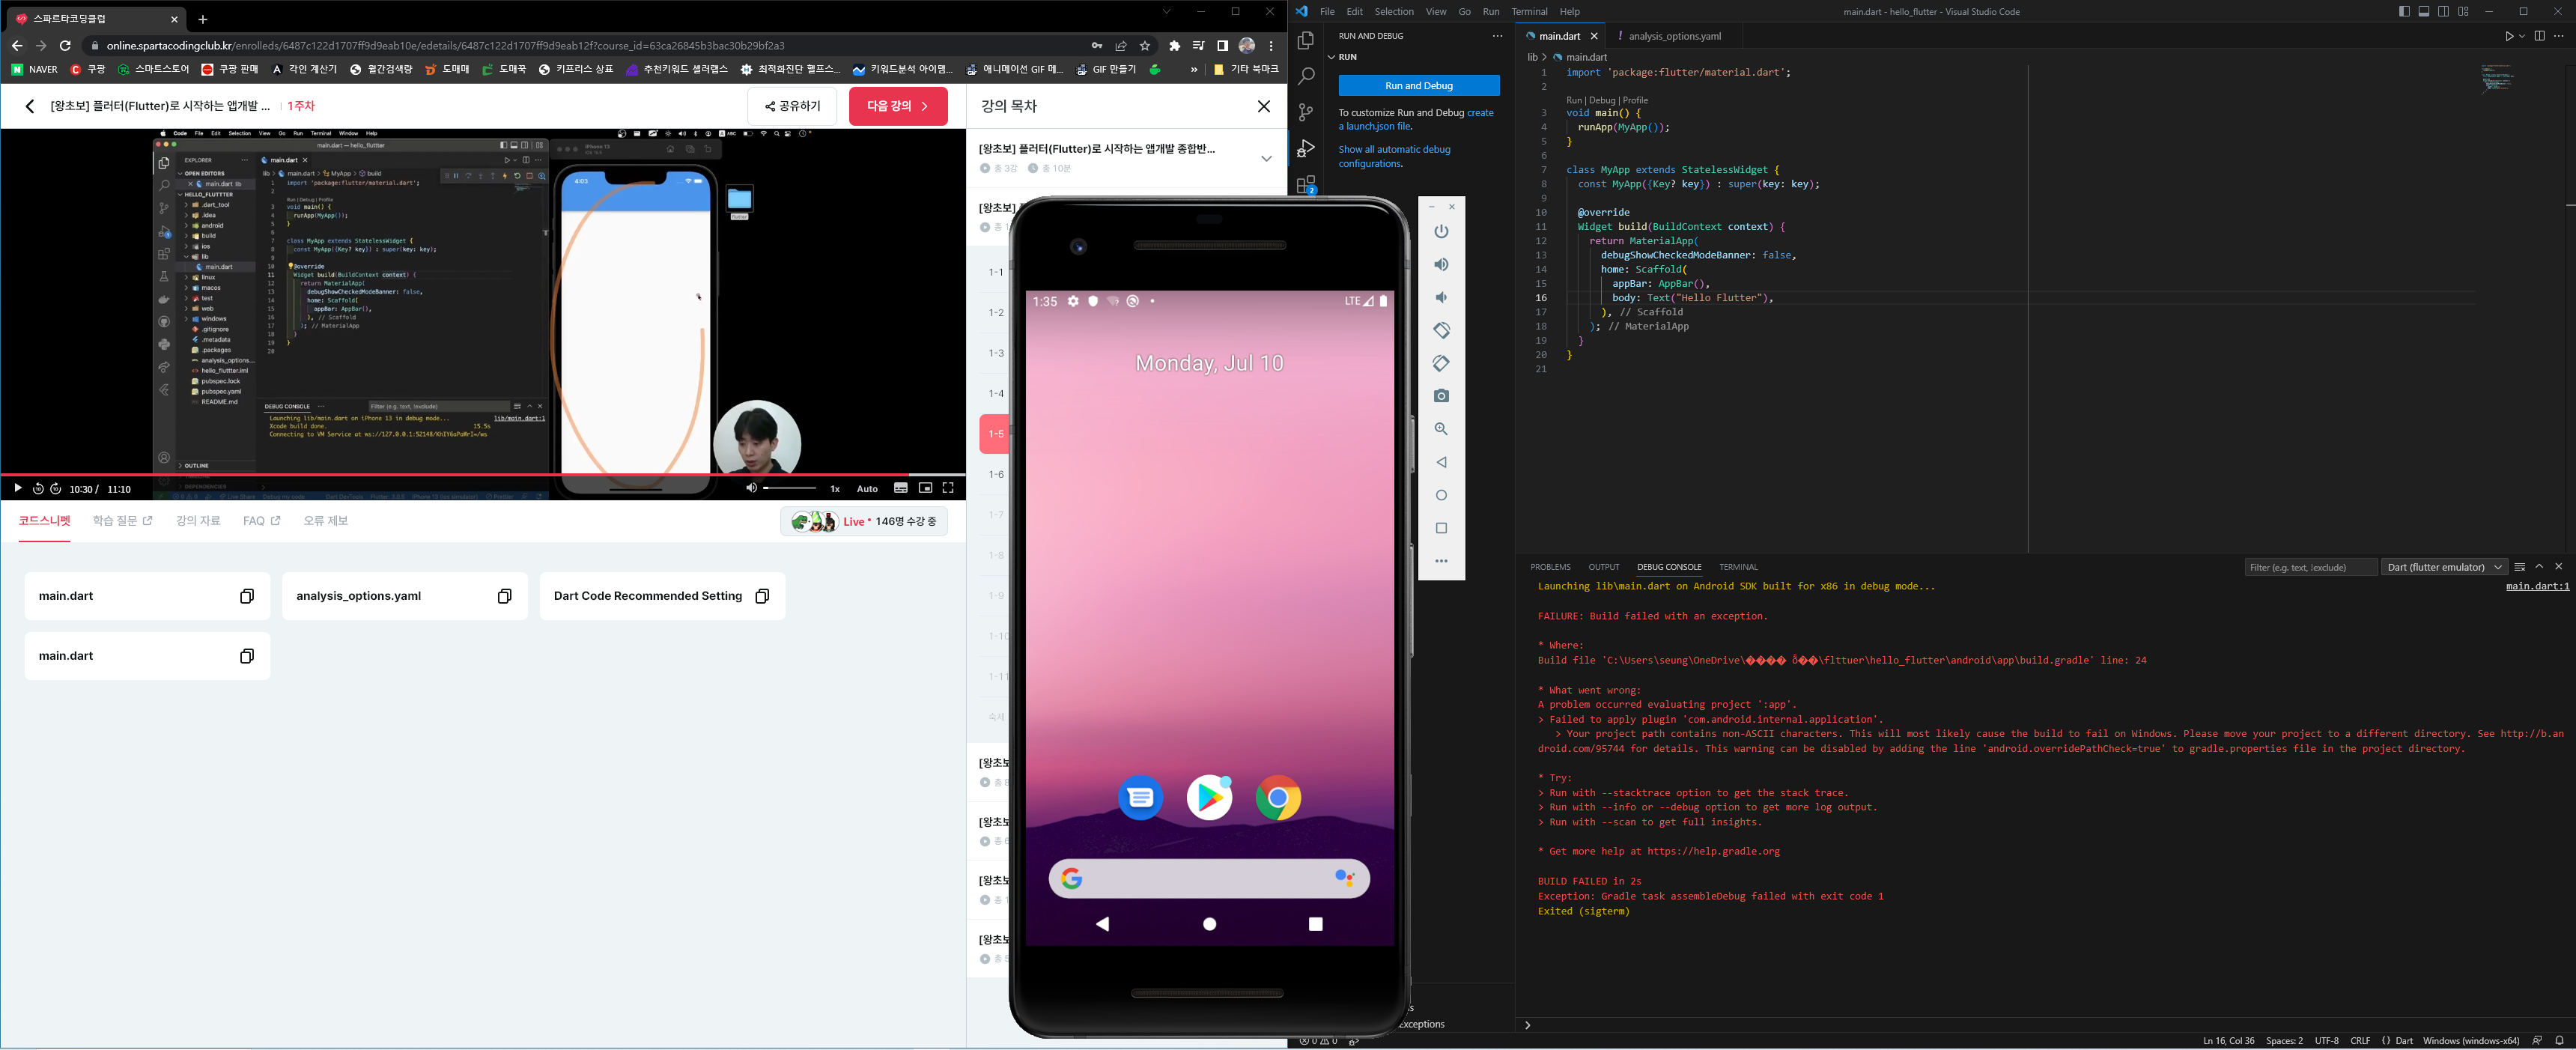The image size is (2576, 1050).
Task: Split the VS Code editor right
Action: 2539,36
